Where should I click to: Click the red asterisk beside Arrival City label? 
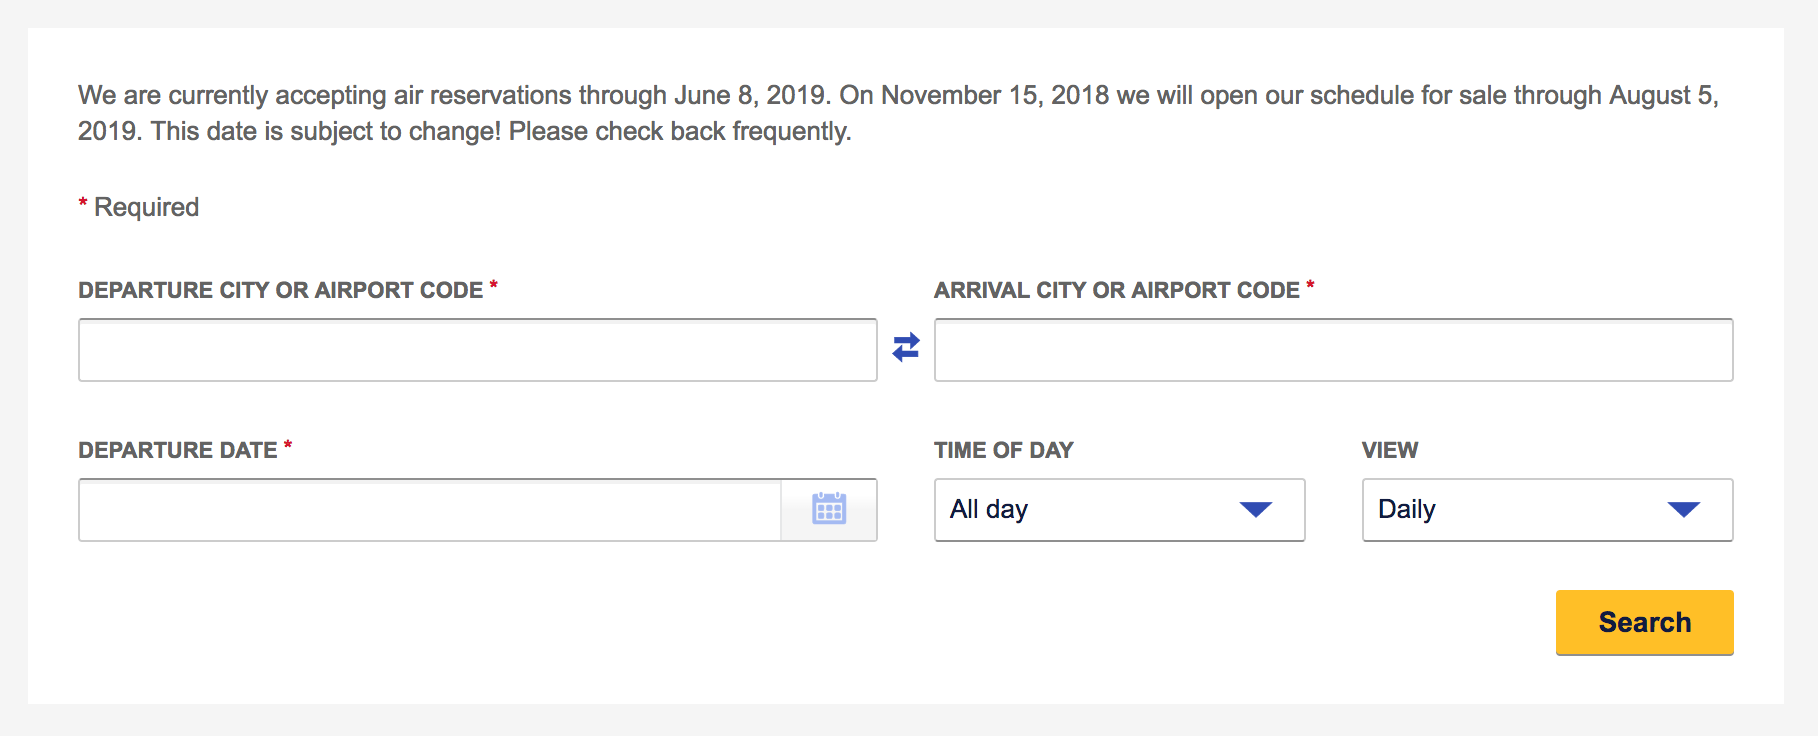click(1310, 286)
